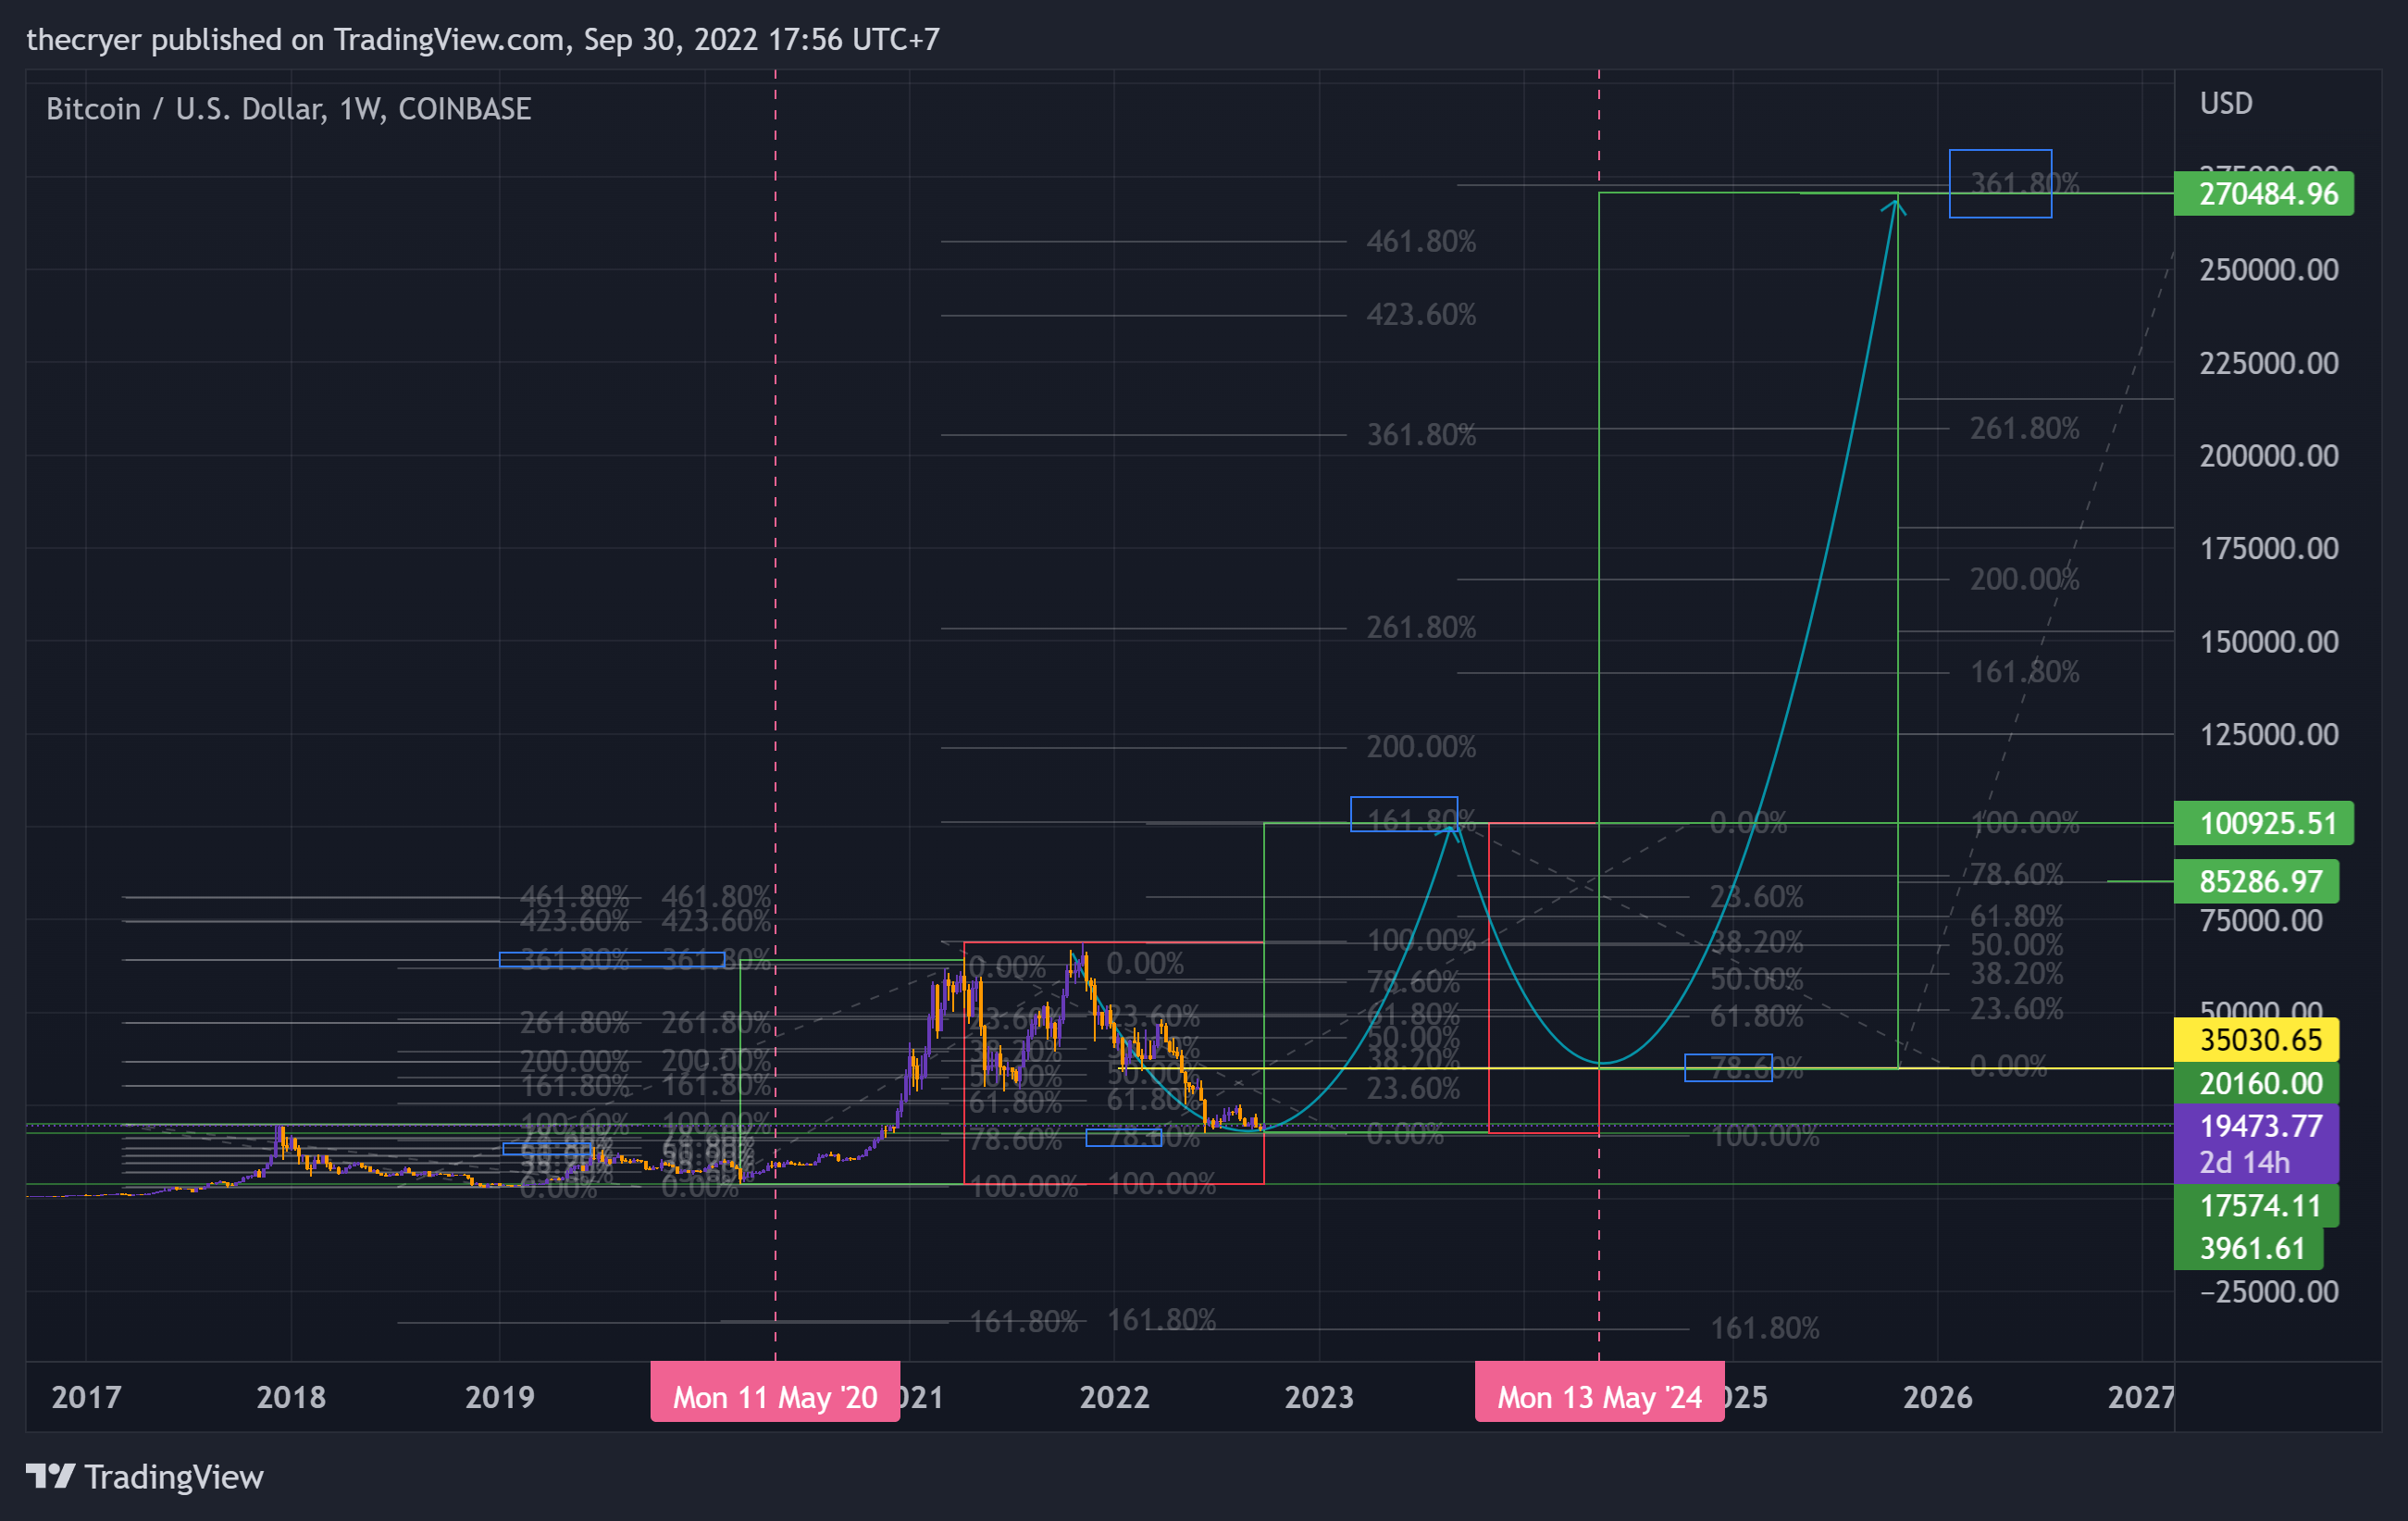Click the USD currency label on price axis
Viewport: 2408px width, 1521px height.
pyautogui.click(x=2226, y=103)
